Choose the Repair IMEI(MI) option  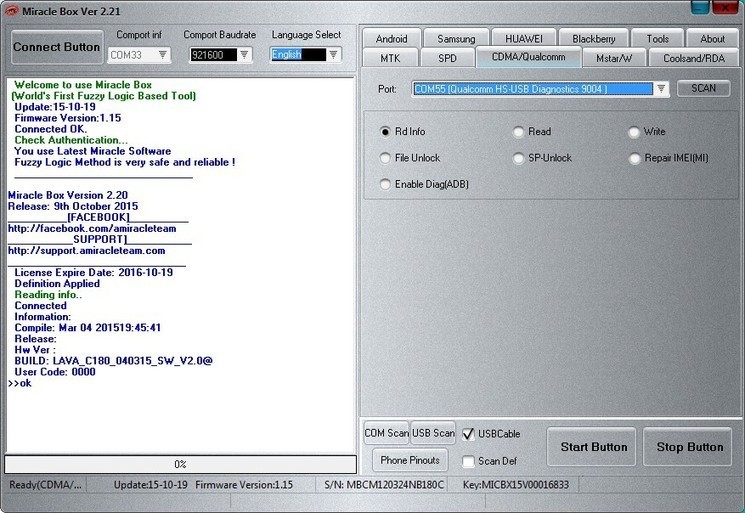(x=634, y=158)
